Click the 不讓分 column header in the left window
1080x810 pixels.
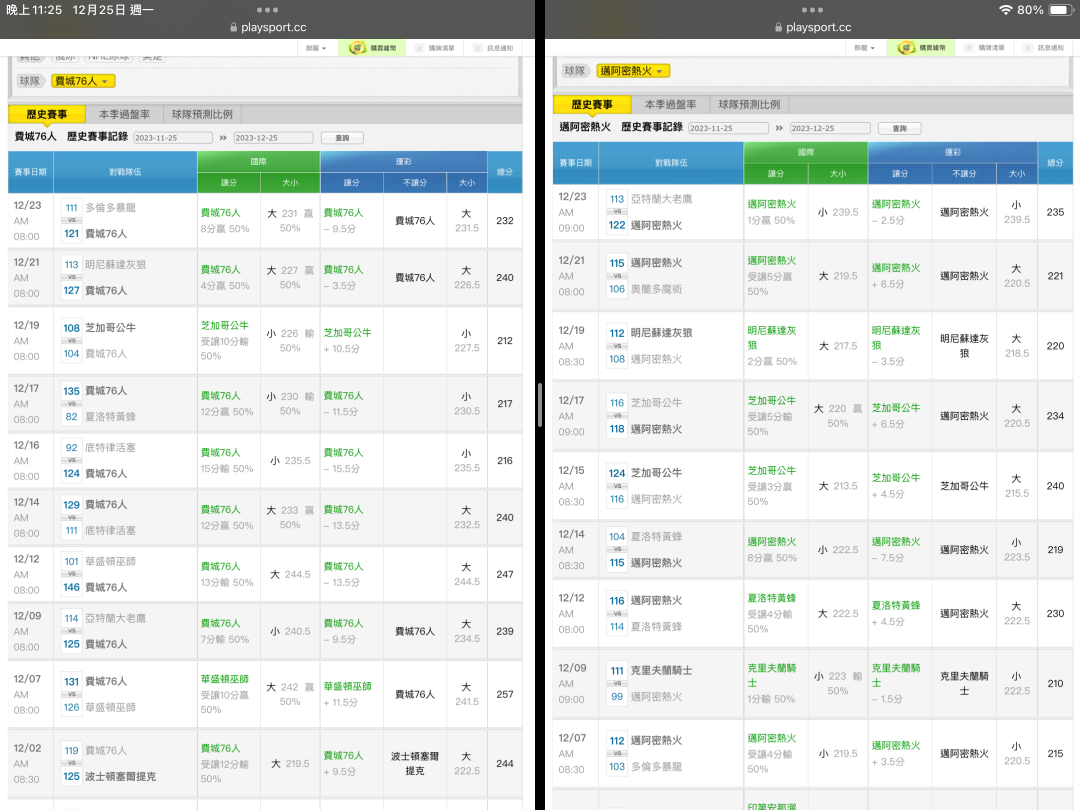pyautogui.click(x=415, y=183)
